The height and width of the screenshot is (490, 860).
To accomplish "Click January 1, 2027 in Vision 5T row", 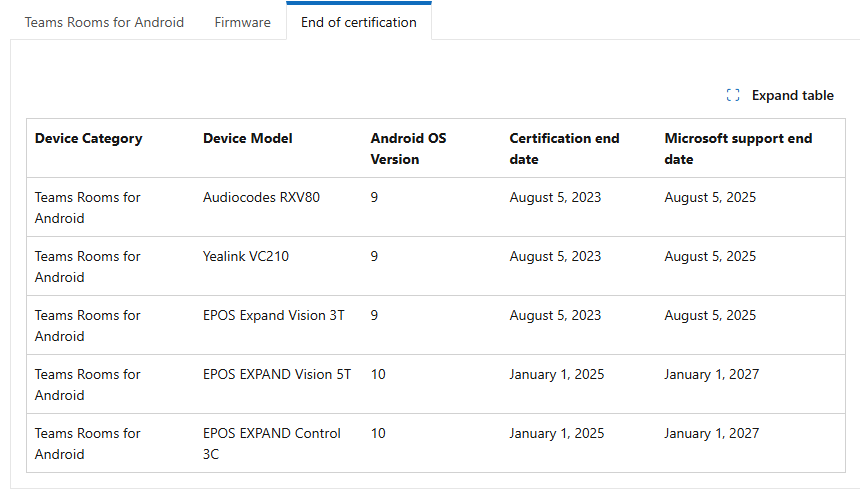I will click(712, 374).
